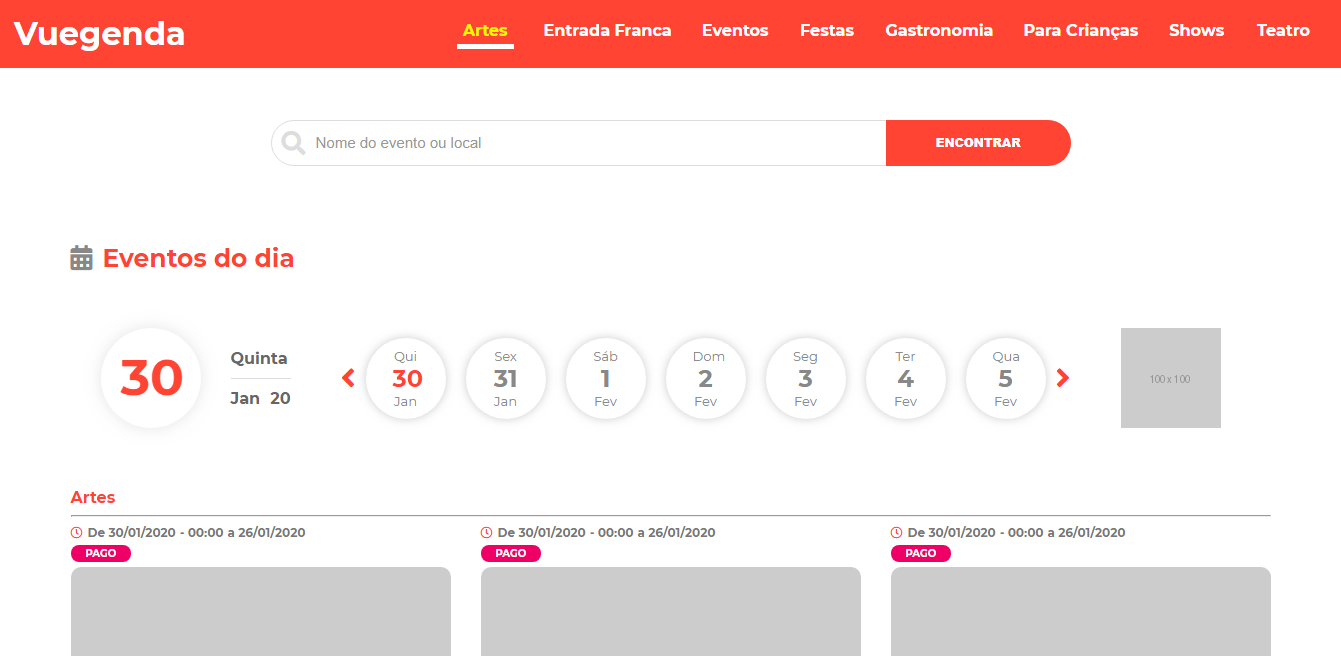The width and height of the screenshot is (1341, 656).
Task: Click the right arrow to view next dates
Action: 1063,378
